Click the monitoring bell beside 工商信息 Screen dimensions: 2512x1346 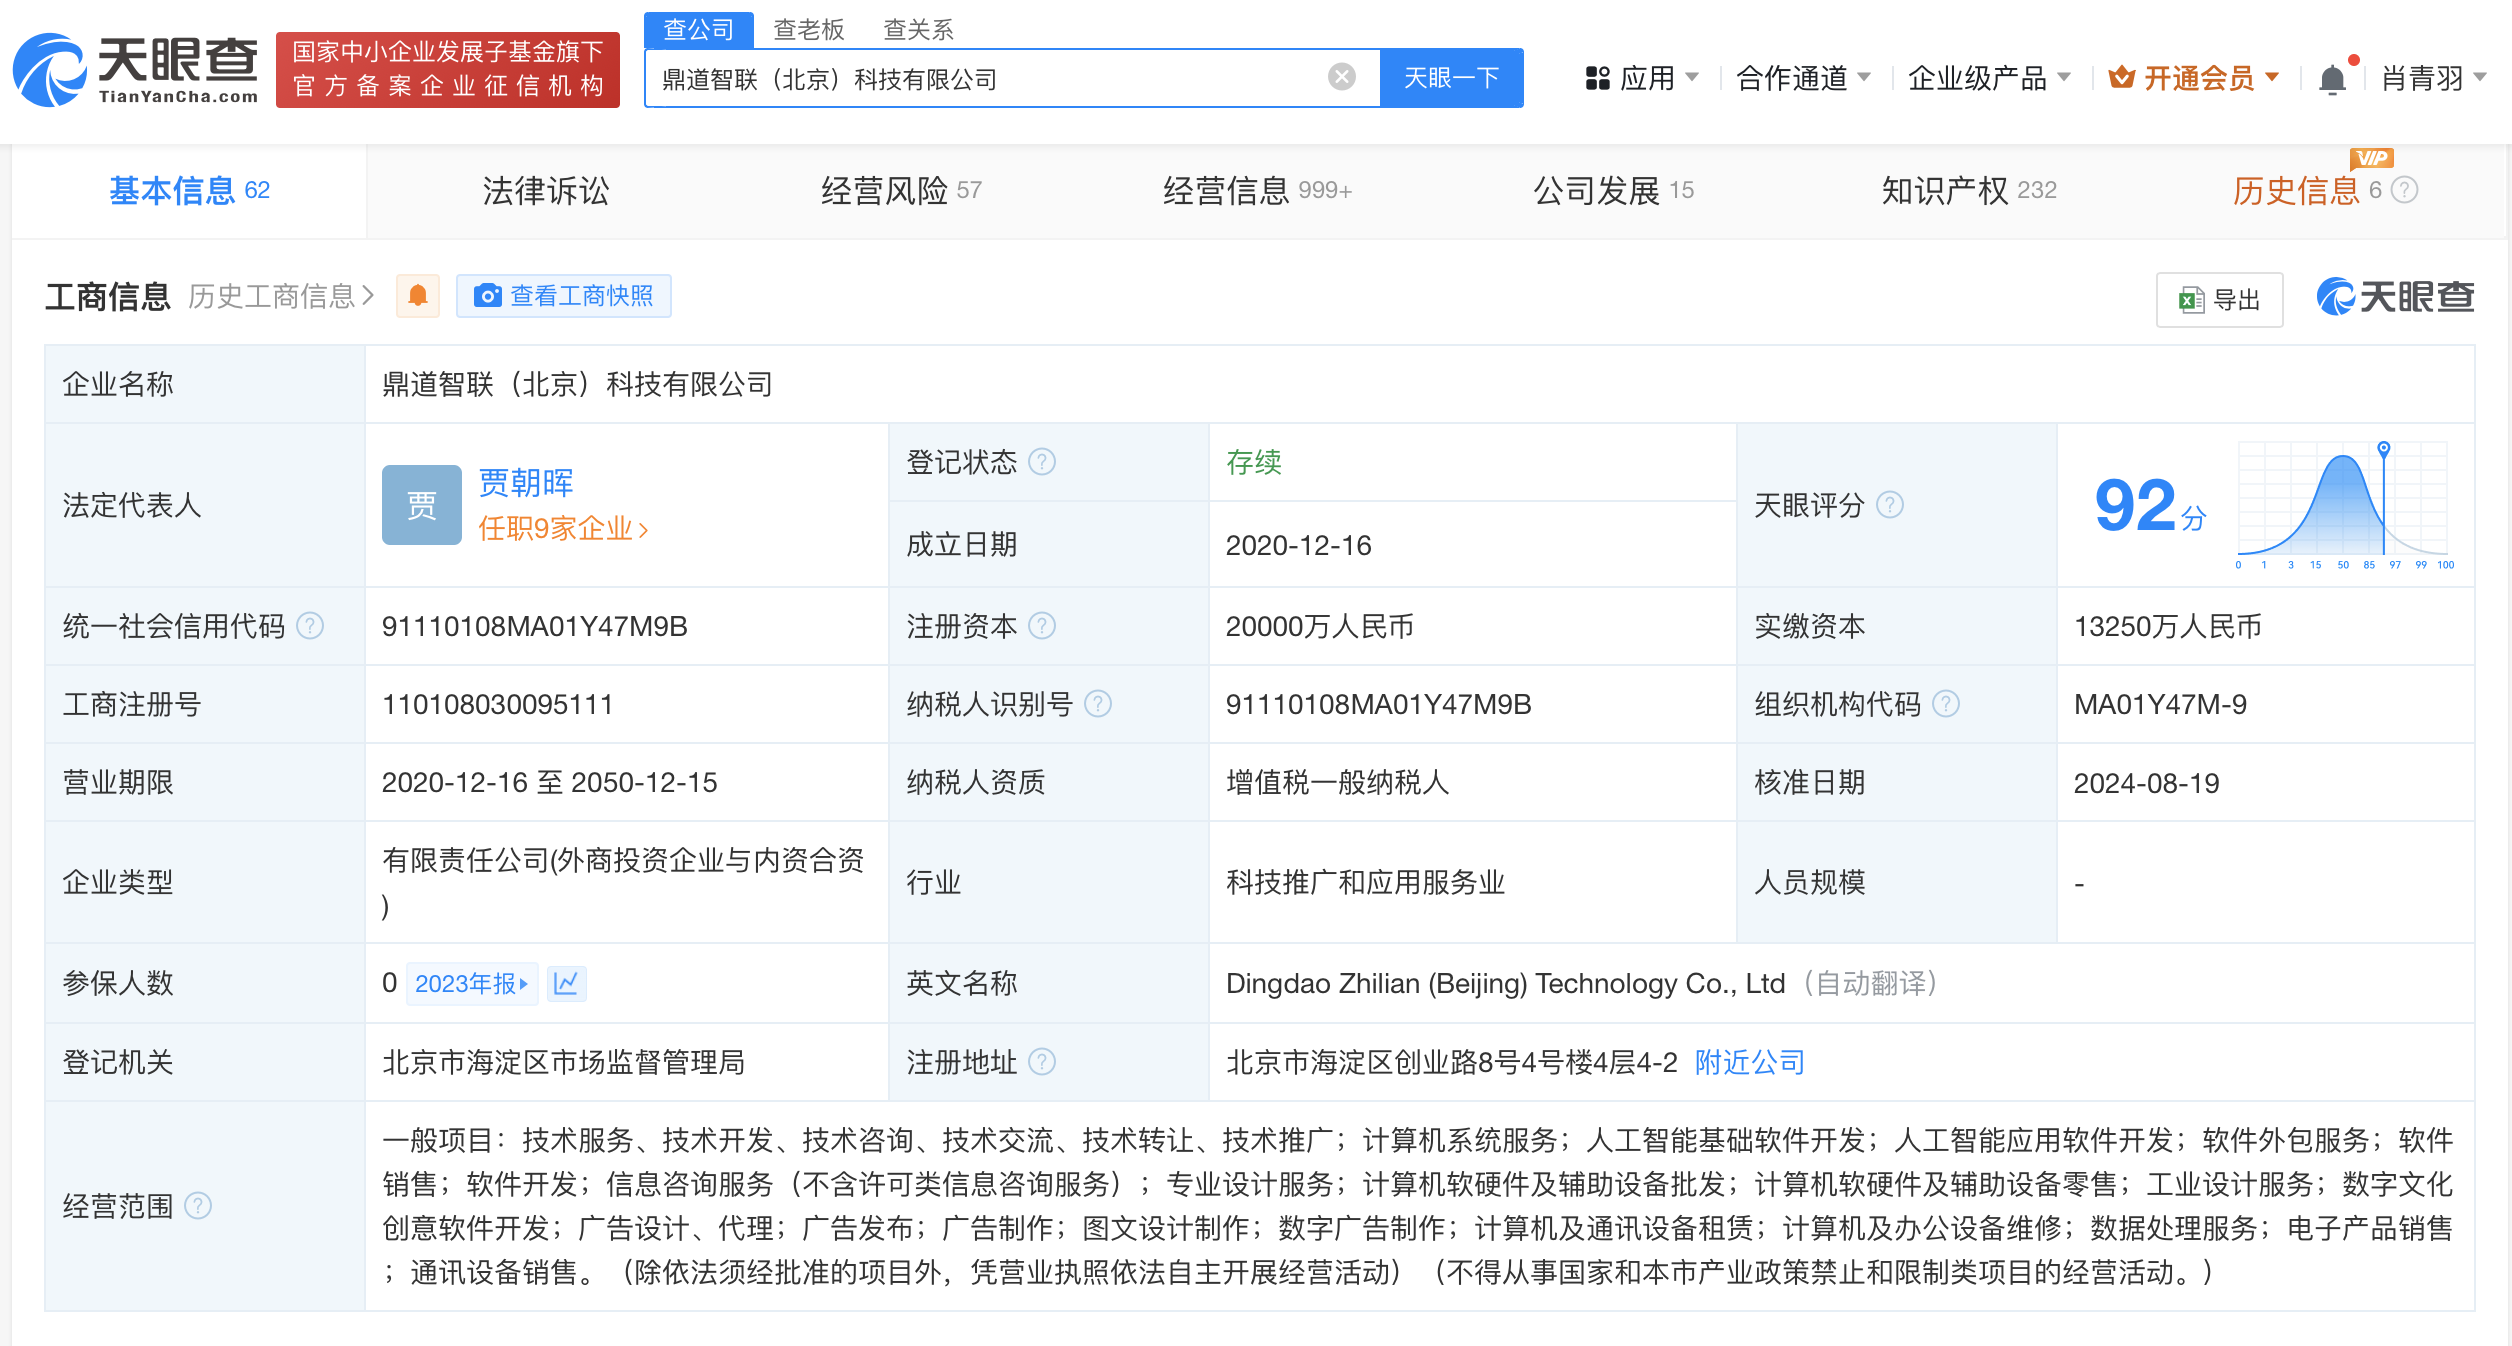click(x=418, y=296)
